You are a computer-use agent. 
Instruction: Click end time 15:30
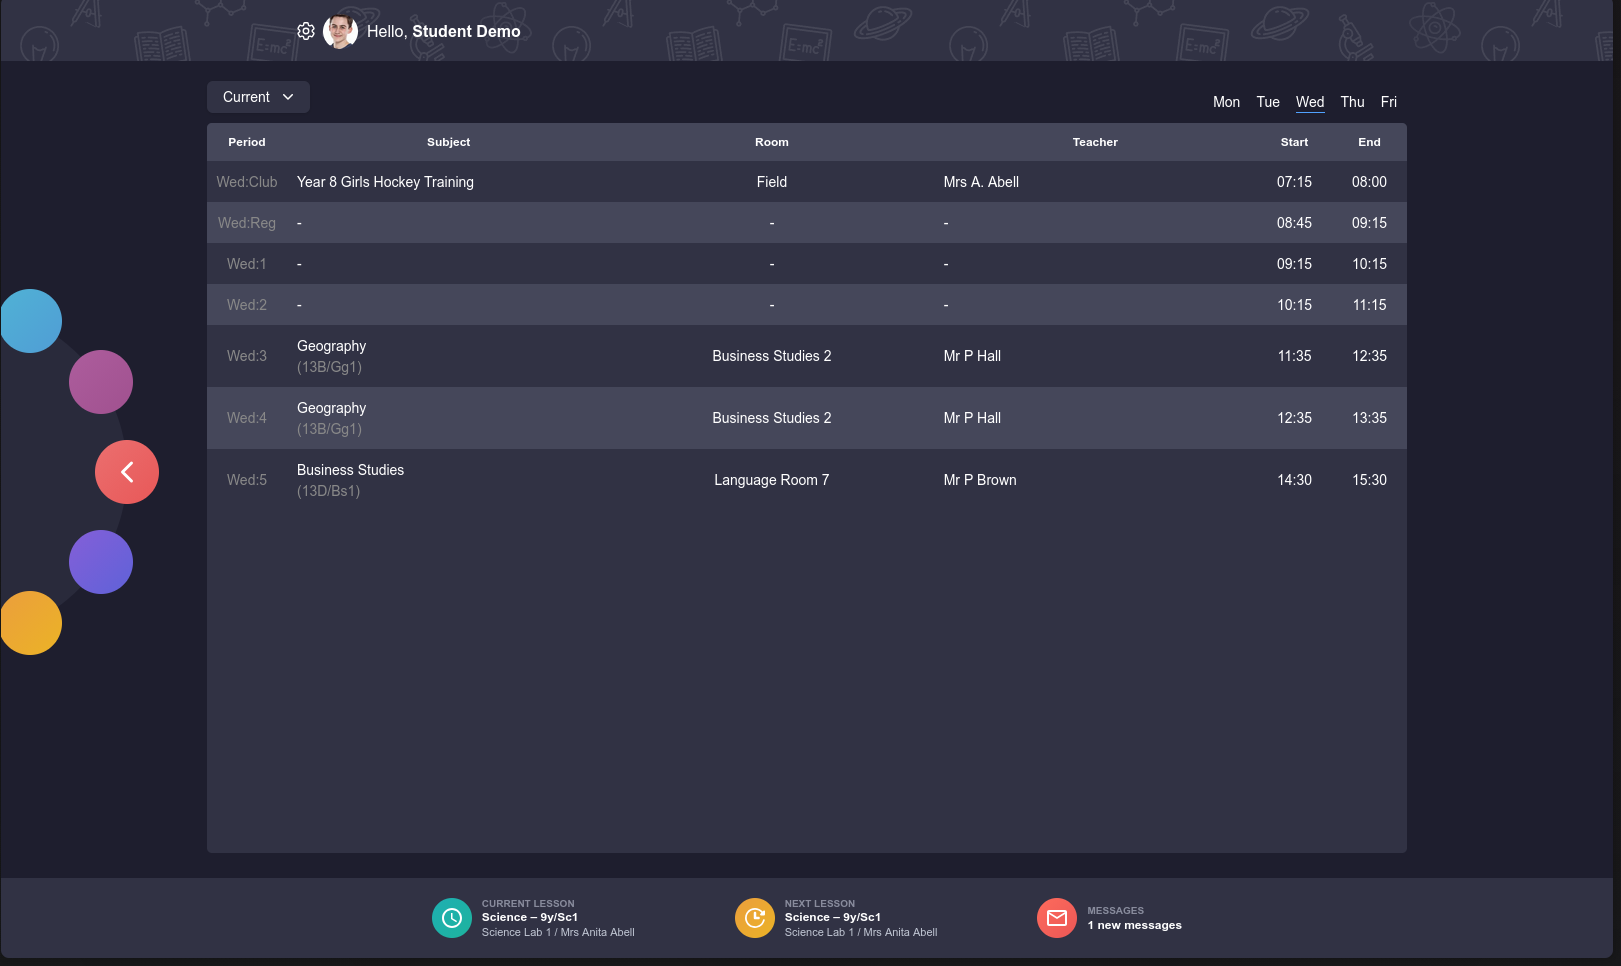click(x=1369, y=480)
